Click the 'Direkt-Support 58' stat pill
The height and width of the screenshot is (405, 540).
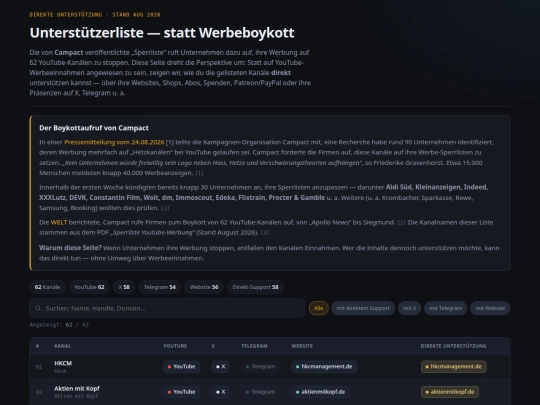tap(255, 287)
